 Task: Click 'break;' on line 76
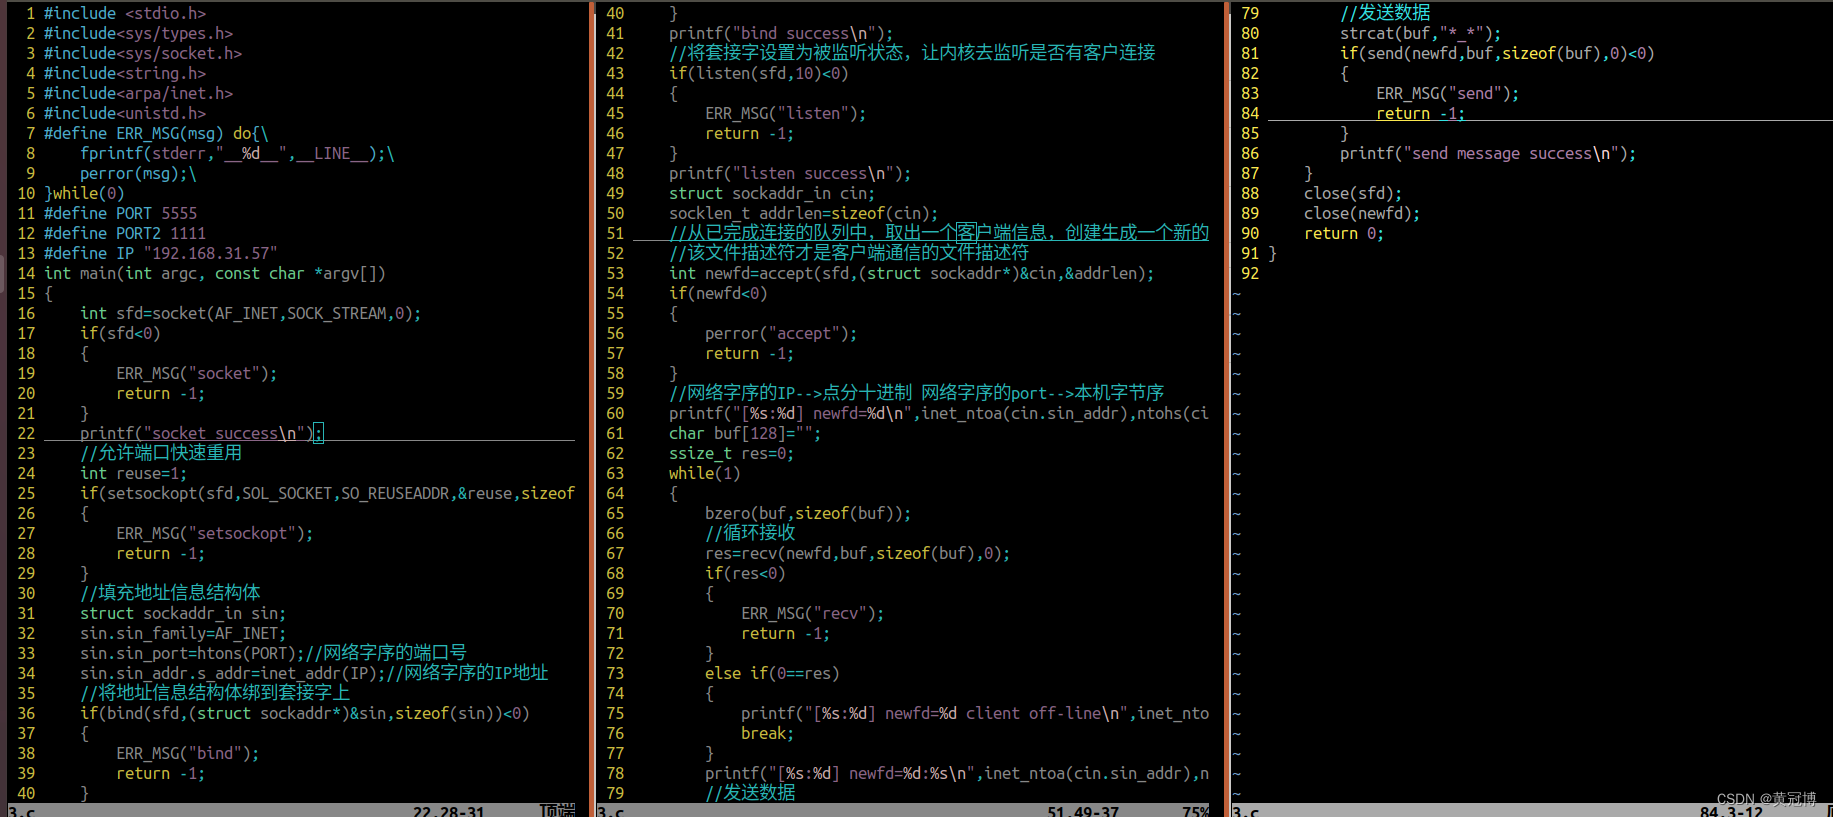(768, 733)
